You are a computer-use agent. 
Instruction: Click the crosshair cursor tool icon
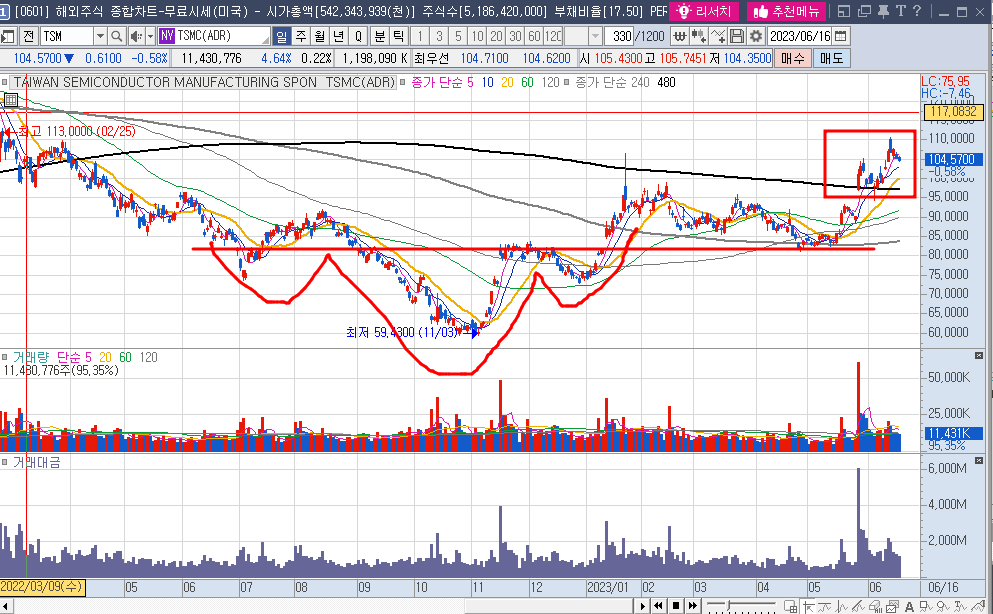(x=809, y=606)
